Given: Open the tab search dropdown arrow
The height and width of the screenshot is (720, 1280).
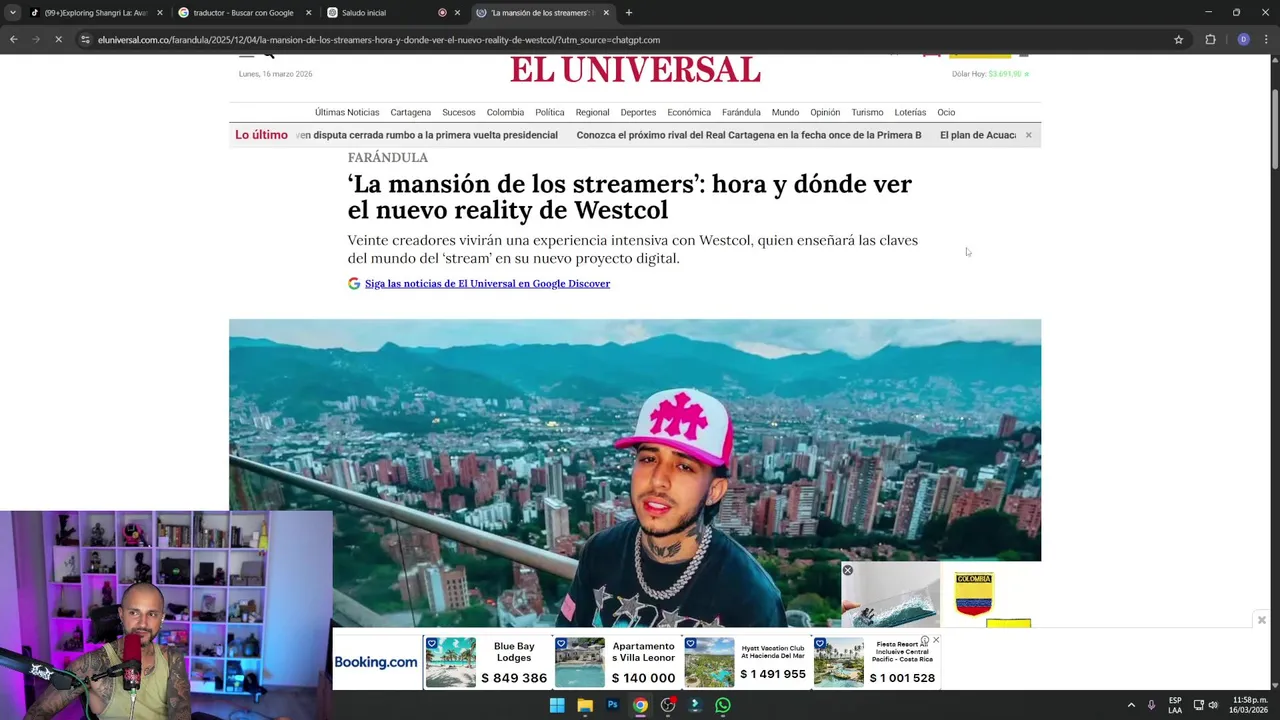Looking at the screenshot, I should point(12,13).
